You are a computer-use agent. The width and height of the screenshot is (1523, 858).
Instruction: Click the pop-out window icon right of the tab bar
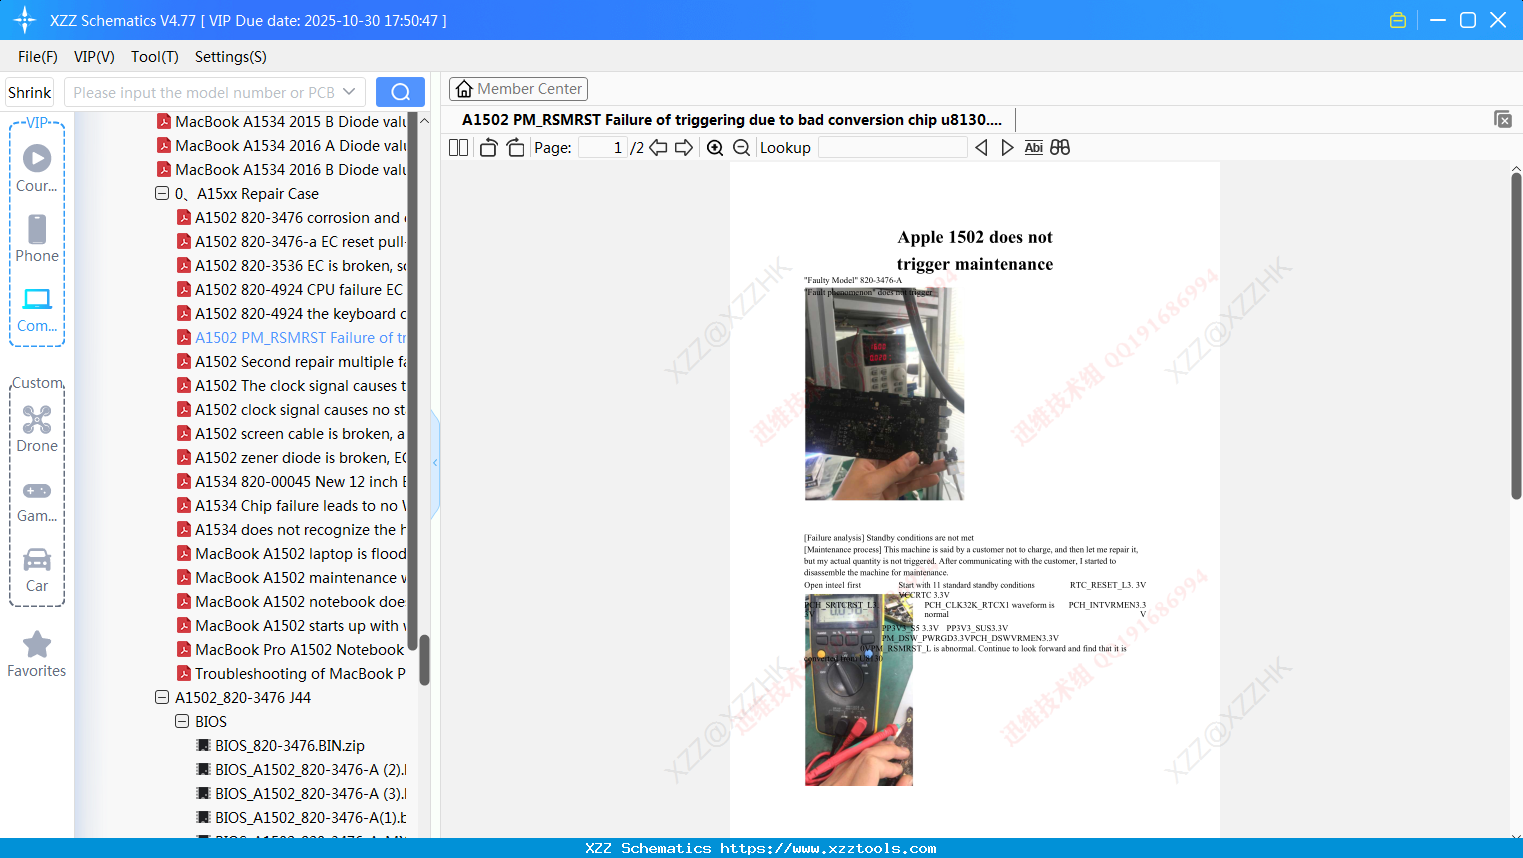pyautogui.click(x=1503, y=119)
